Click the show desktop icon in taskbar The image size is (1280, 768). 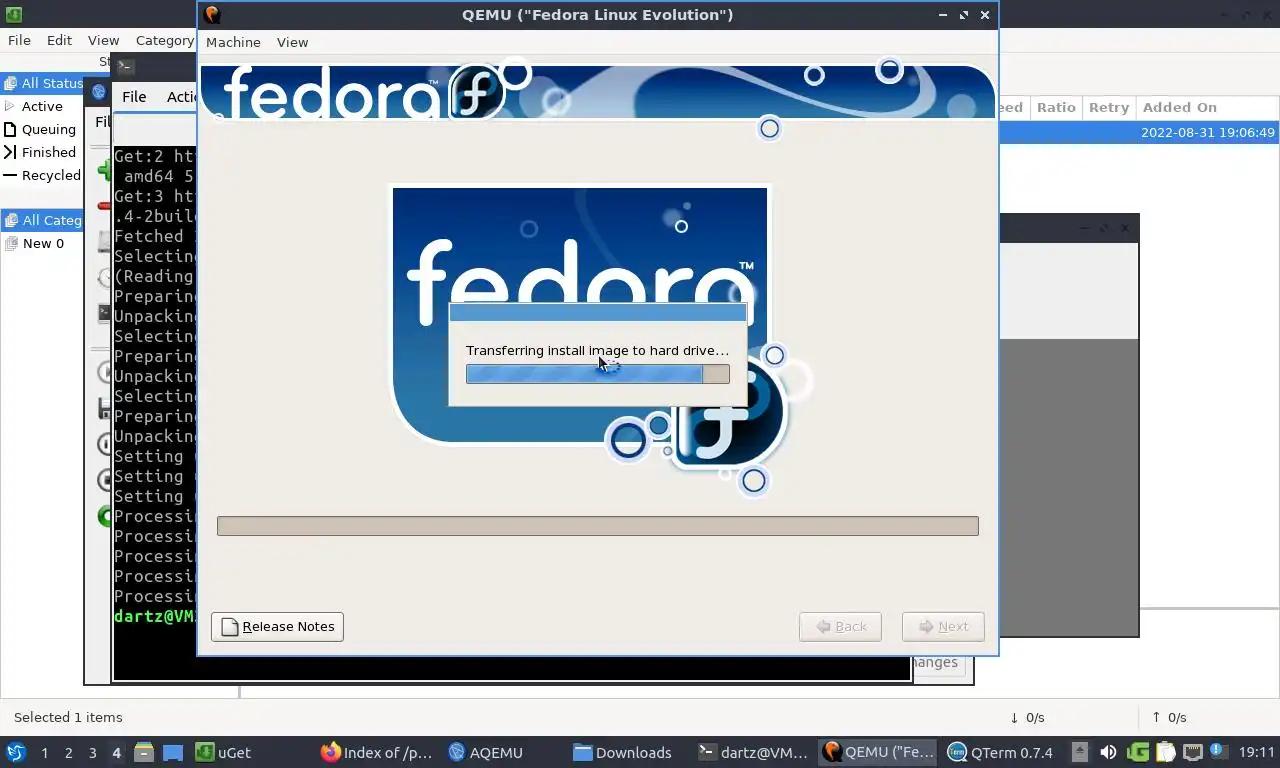173,752
